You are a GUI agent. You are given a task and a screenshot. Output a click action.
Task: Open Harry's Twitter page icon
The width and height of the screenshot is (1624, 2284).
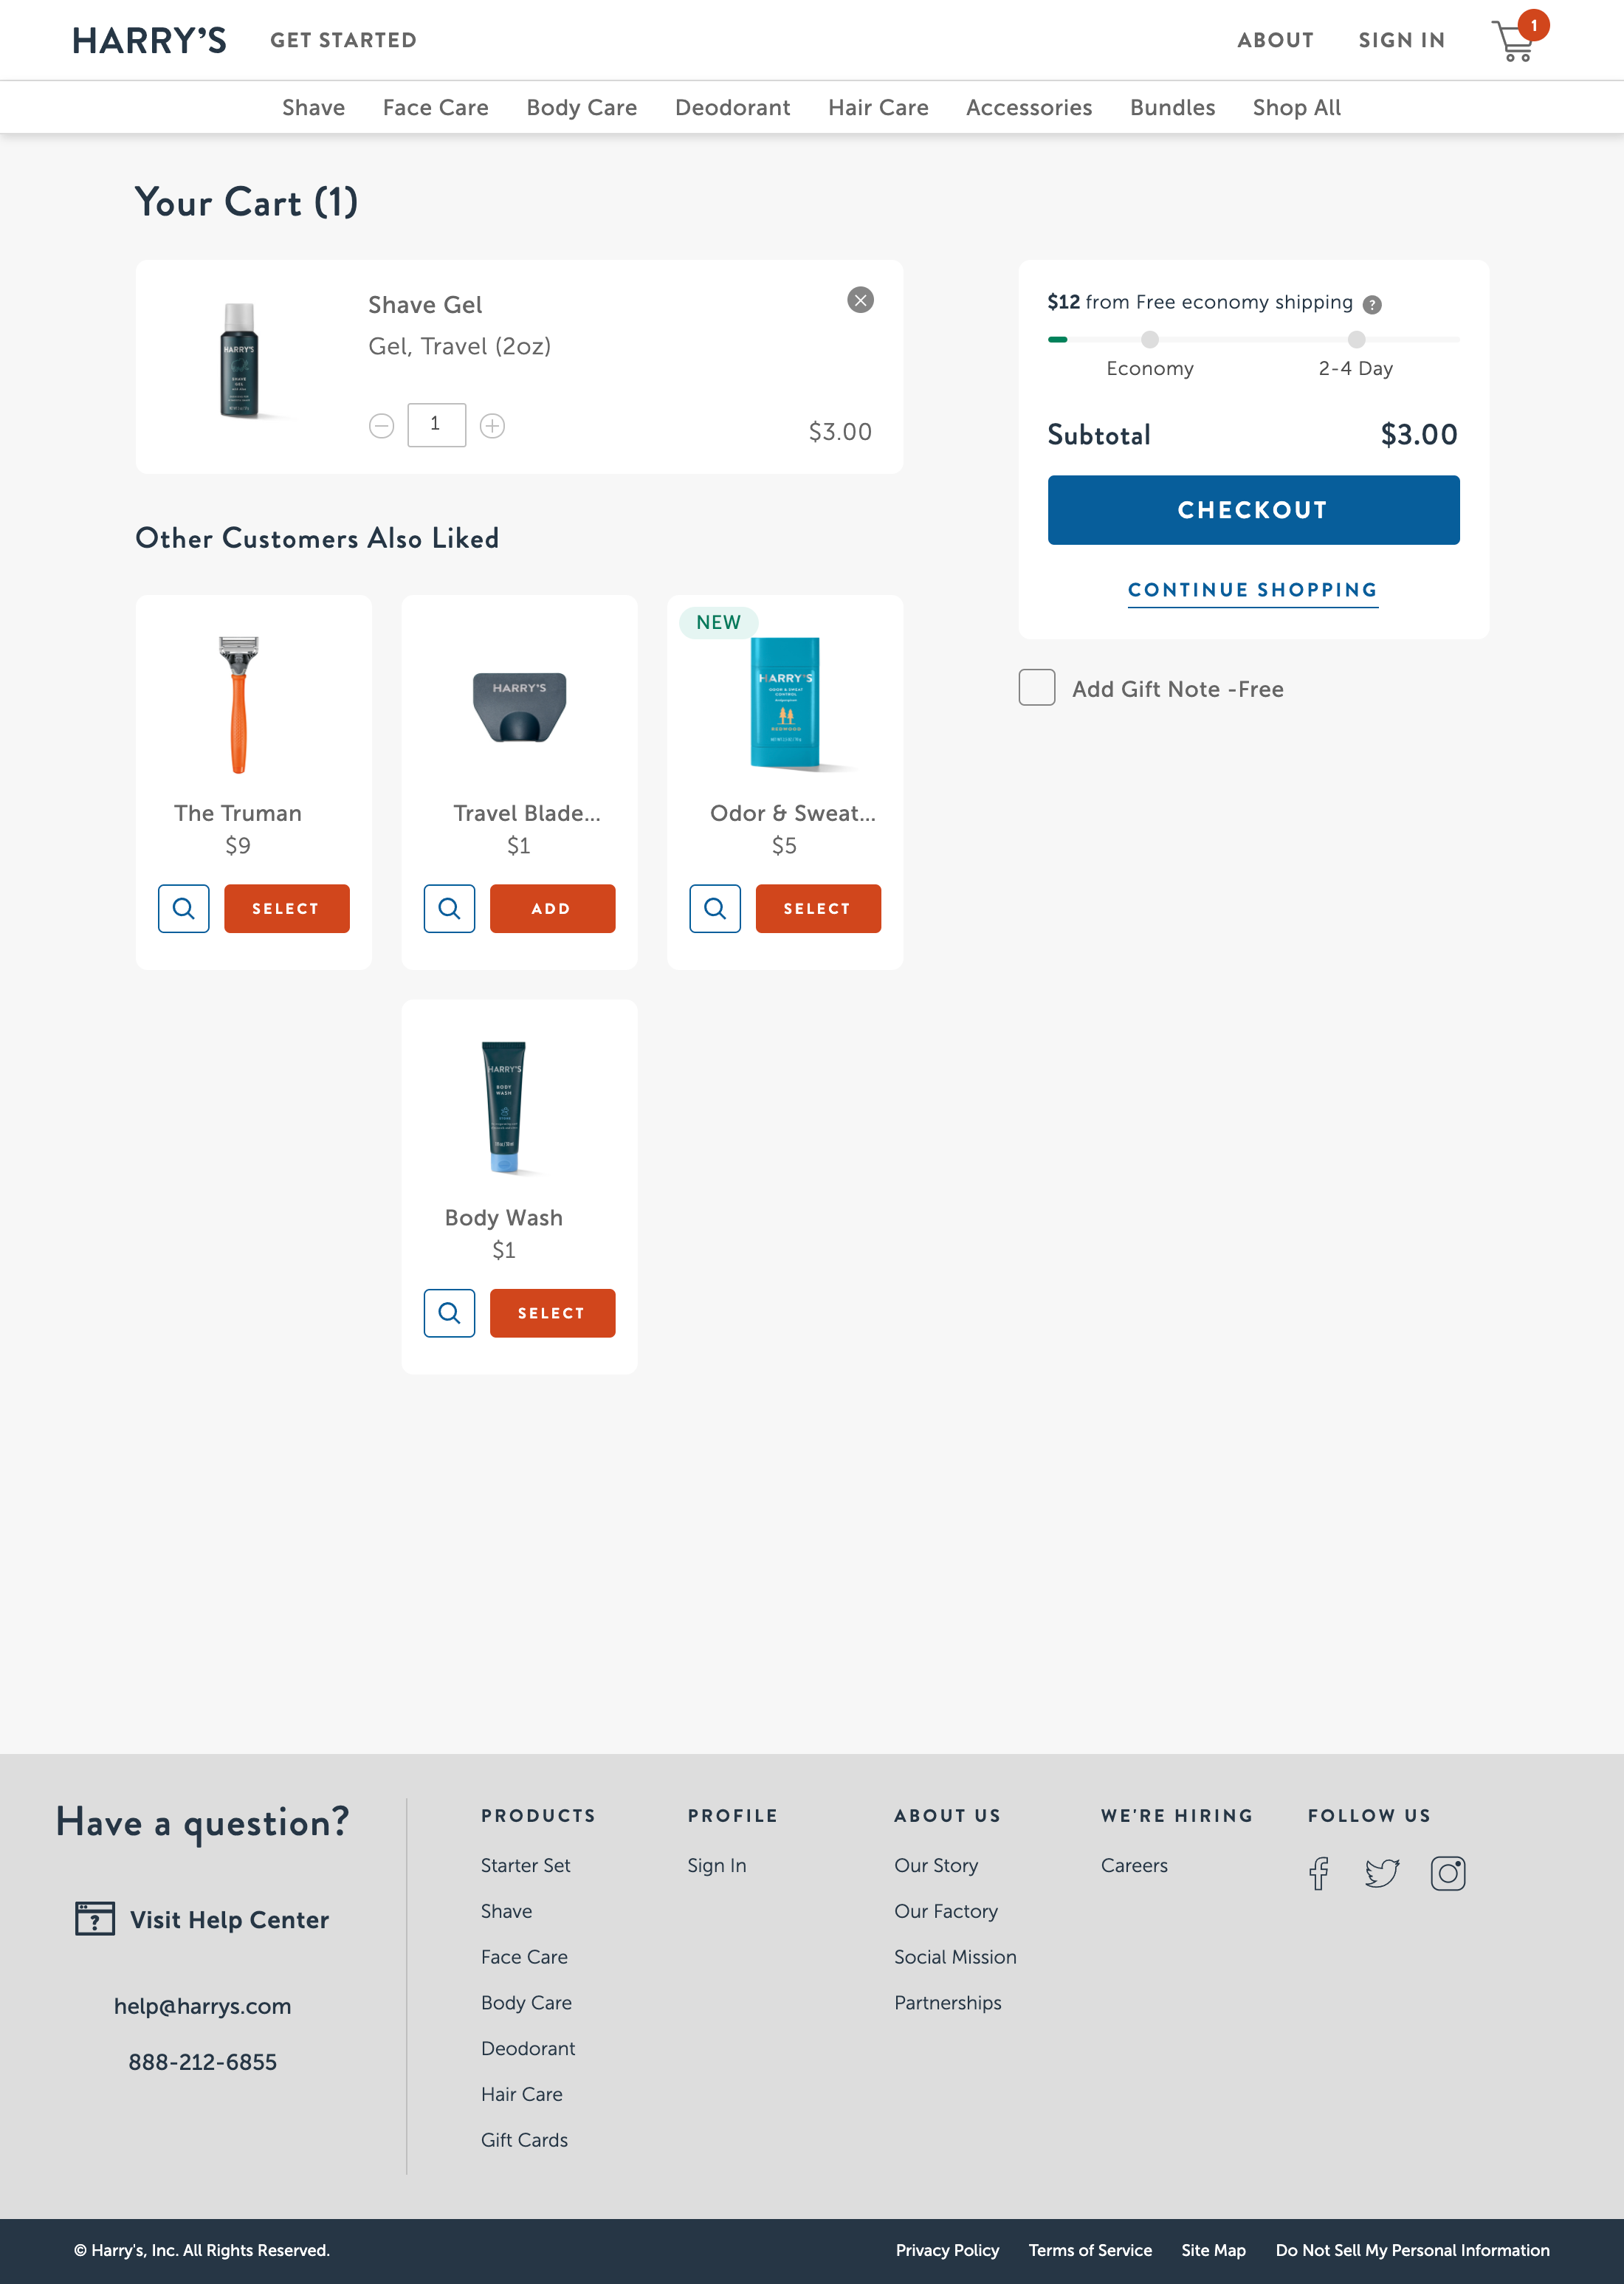(x=1383, y=1873)
